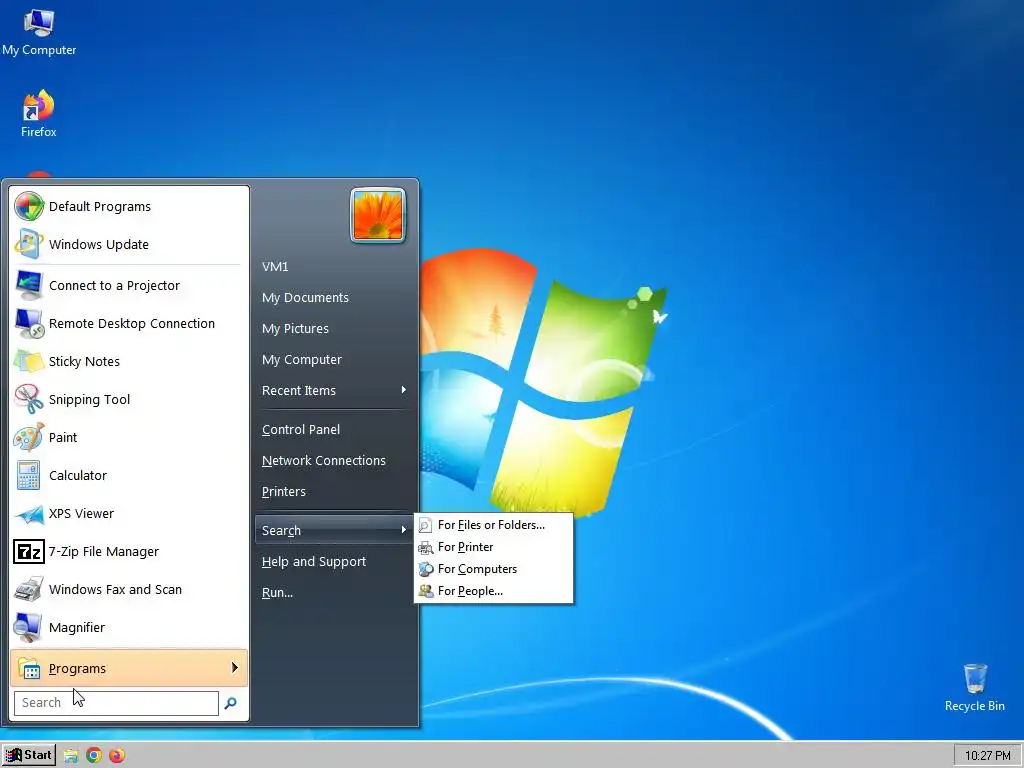Click the Programs folder icon
The height and width of the screenshot is (768, 1024).
coord(29,668)
